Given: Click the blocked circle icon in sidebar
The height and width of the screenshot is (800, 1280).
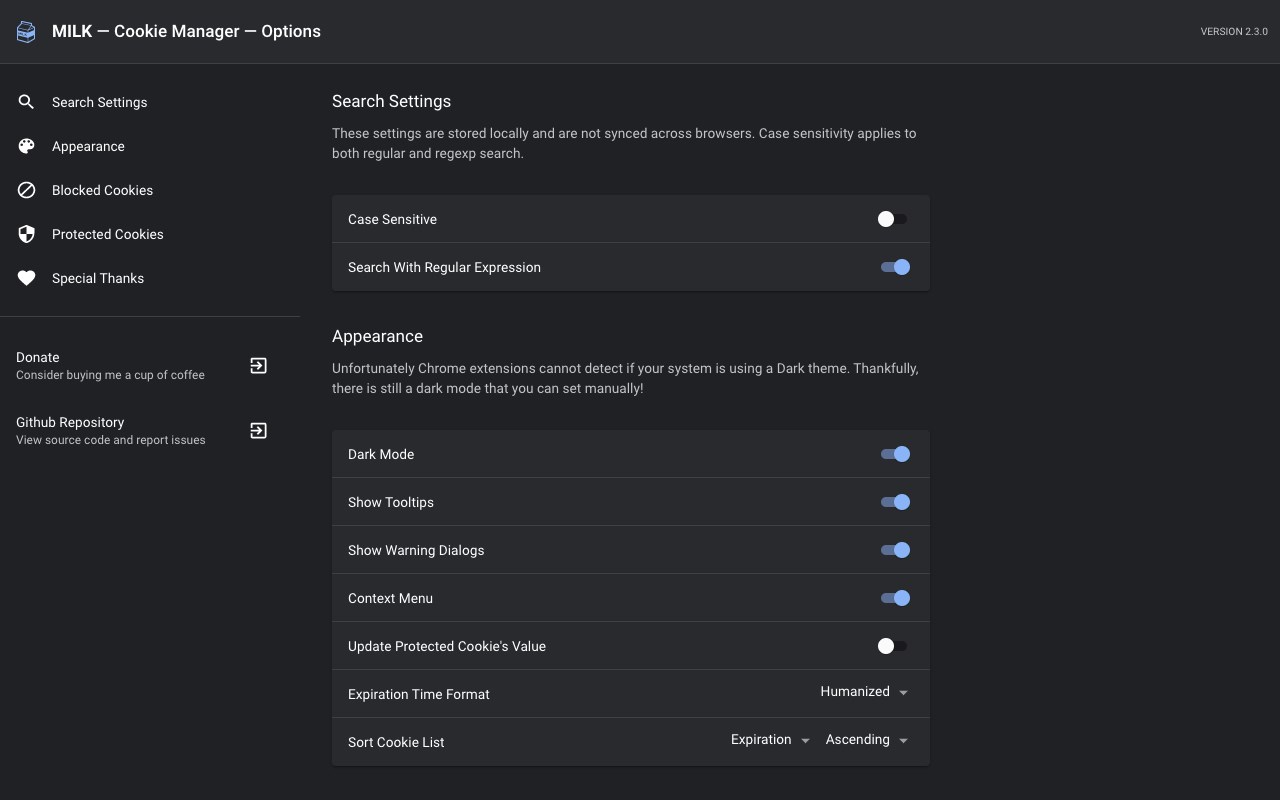Looking at the screenshot, I should (27, 190).
